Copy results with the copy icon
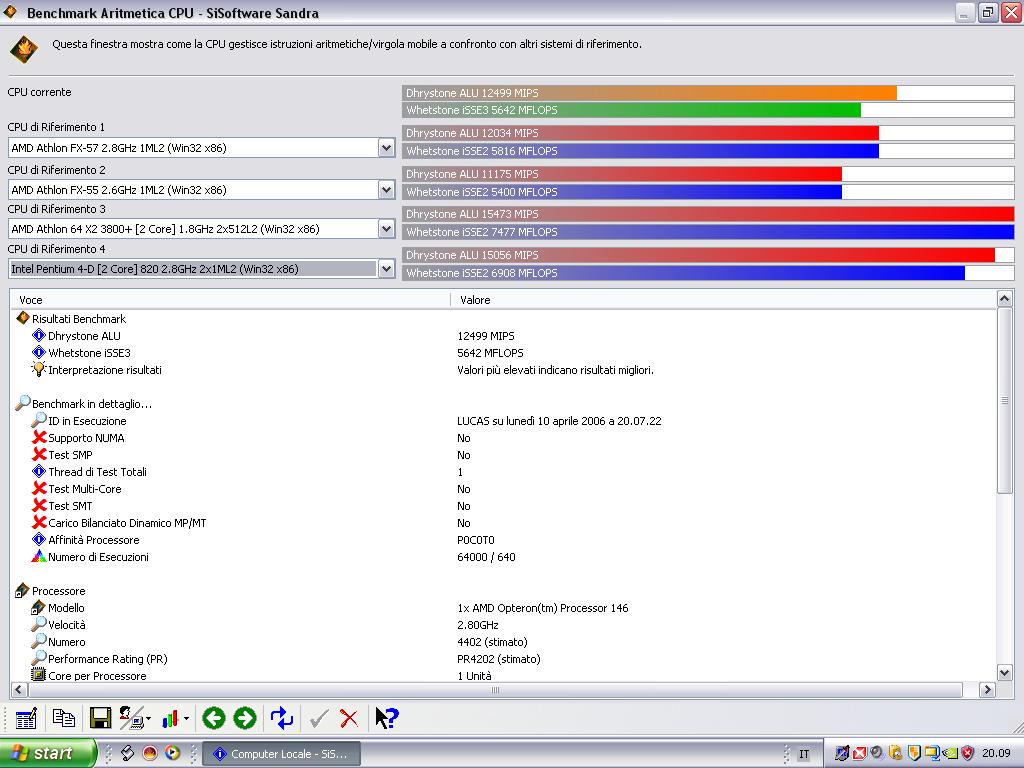Image resolution: width=1024 pixels, height=768 pixels. click(x=63, y=718)
